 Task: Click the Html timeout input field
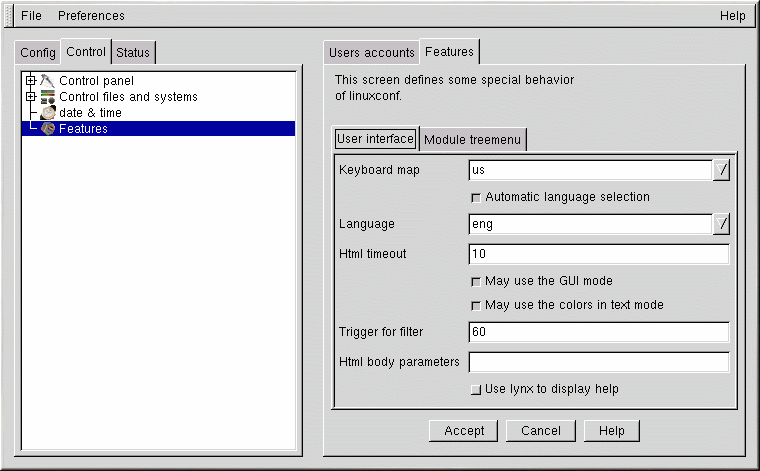point(598,254)
